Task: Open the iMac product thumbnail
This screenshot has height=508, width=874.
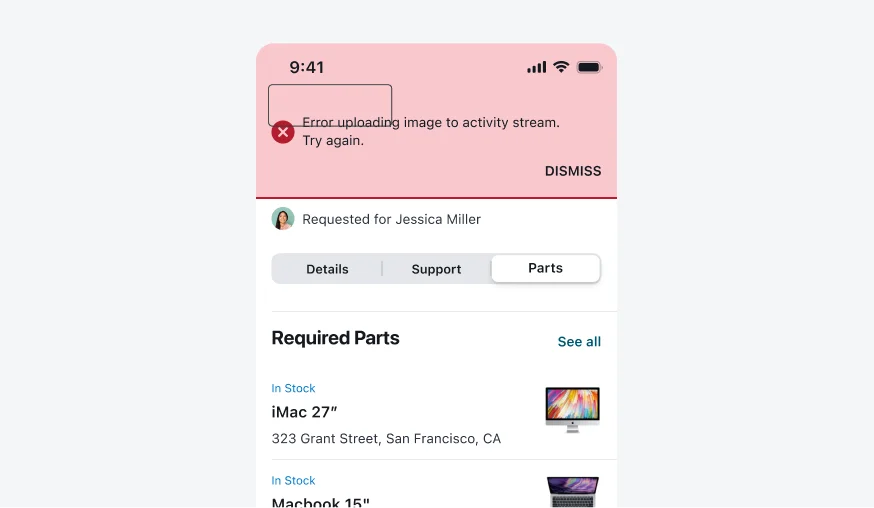Action: point(572,409)
